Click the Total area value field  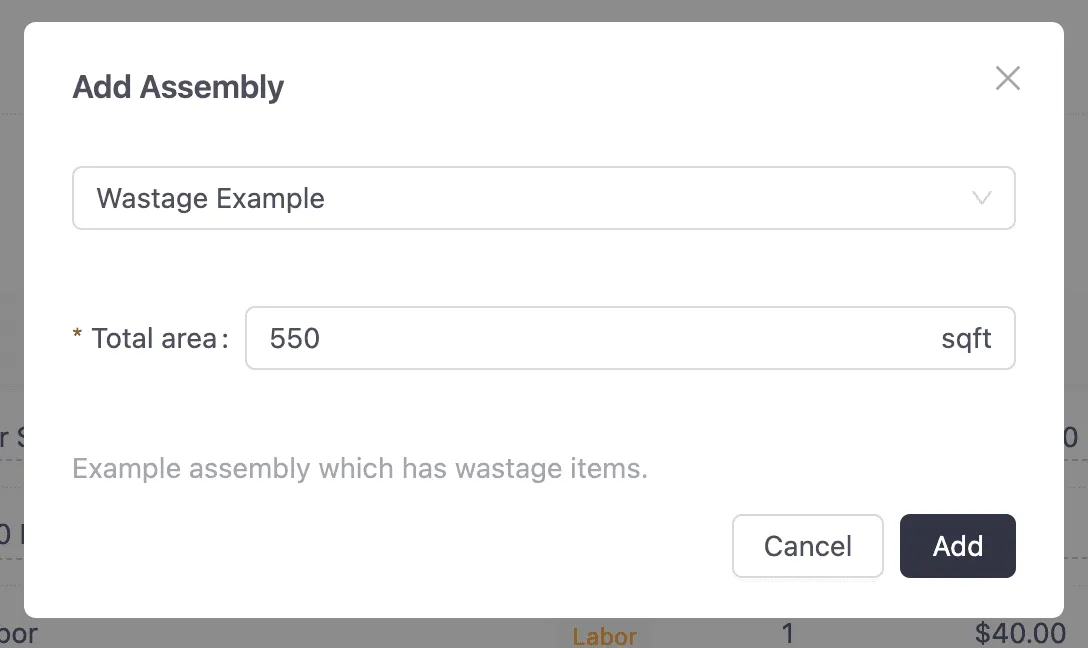(631, 338)
